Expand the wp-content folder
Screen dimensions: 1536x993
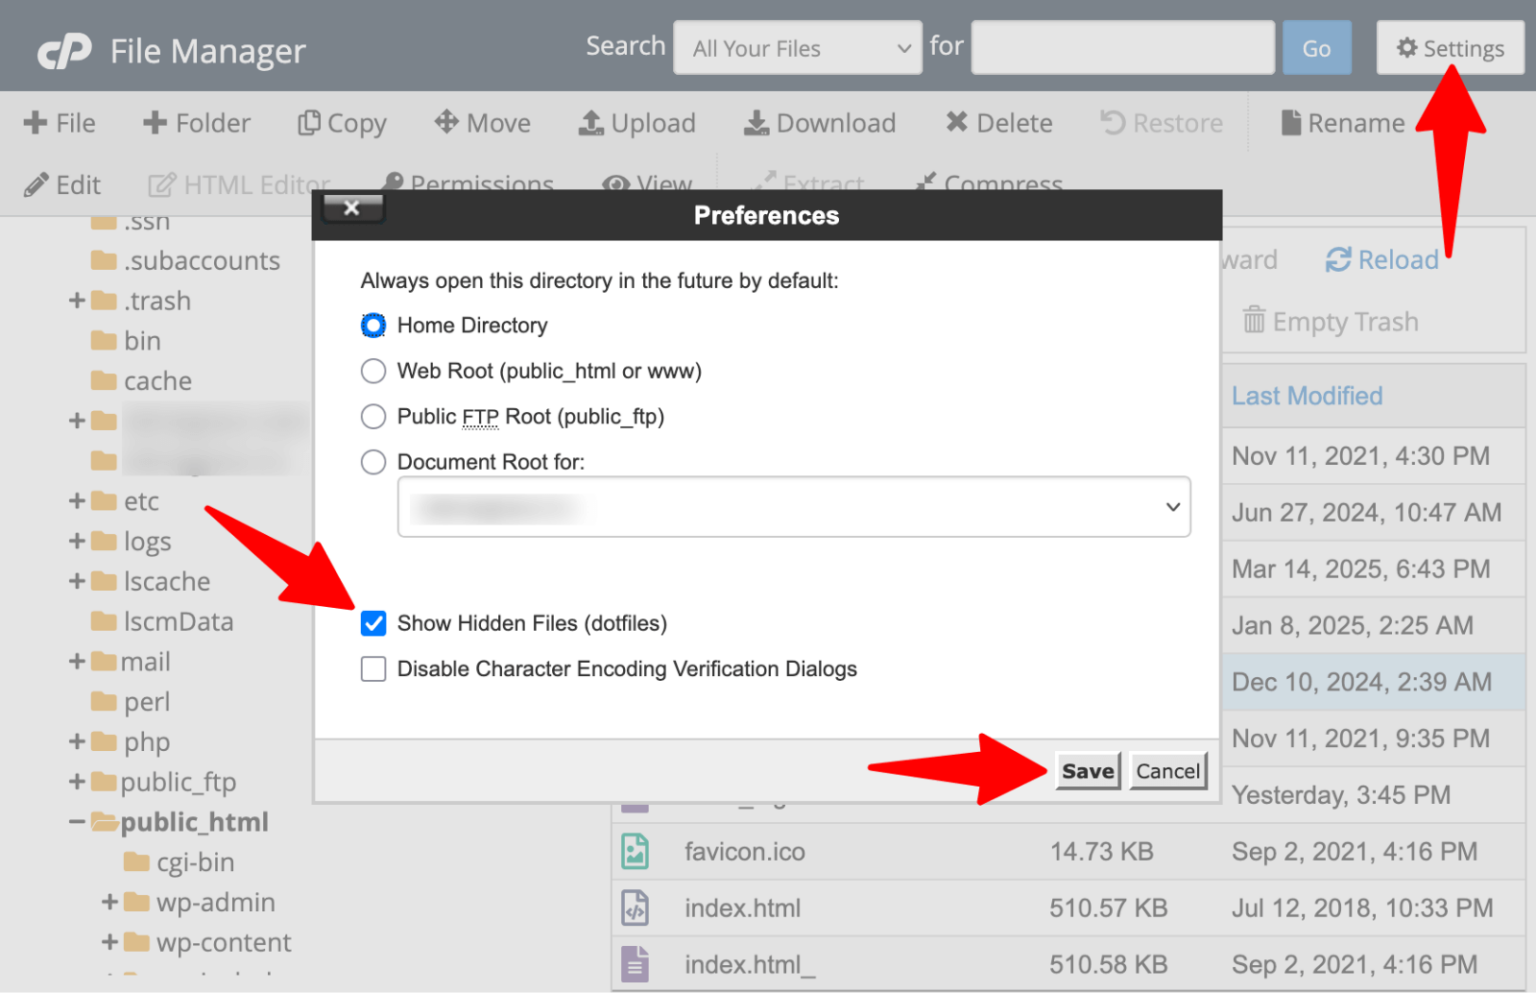109,942
